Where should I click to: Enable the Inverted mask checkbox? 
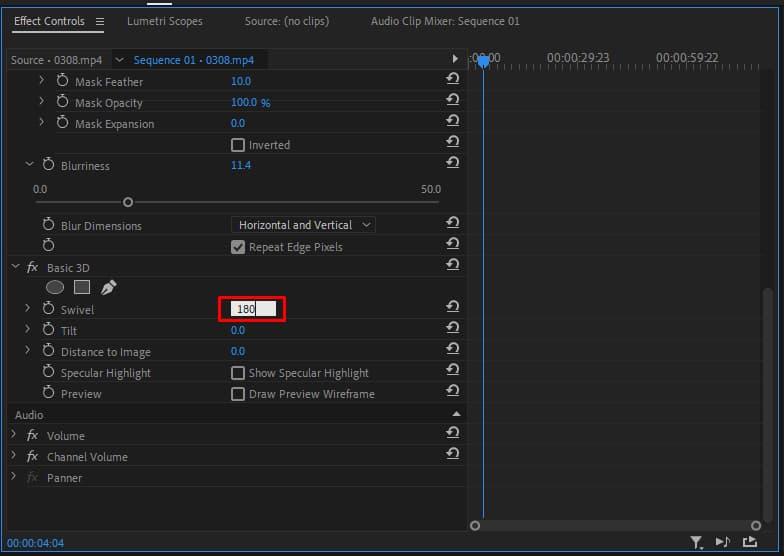(x=238, y=145)
